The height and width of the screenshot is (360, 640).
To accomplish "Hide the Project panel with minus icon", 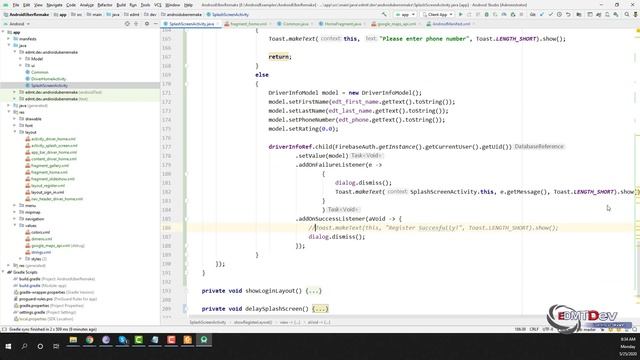I will [156, 24].
